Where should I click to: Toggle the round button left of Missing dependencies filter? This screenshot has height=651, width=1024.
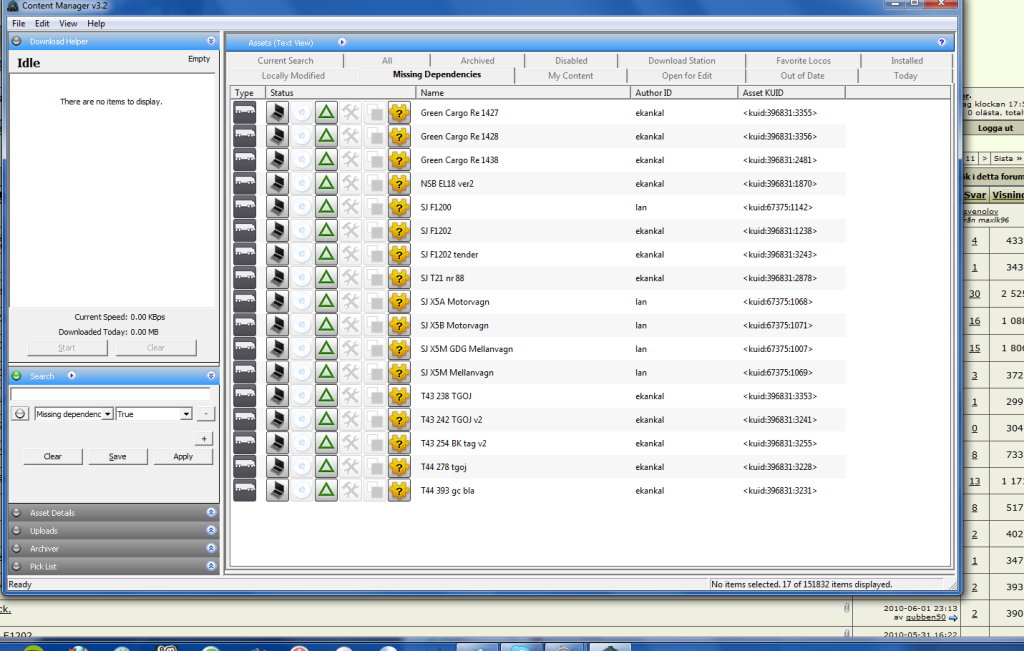pos(20,414)
